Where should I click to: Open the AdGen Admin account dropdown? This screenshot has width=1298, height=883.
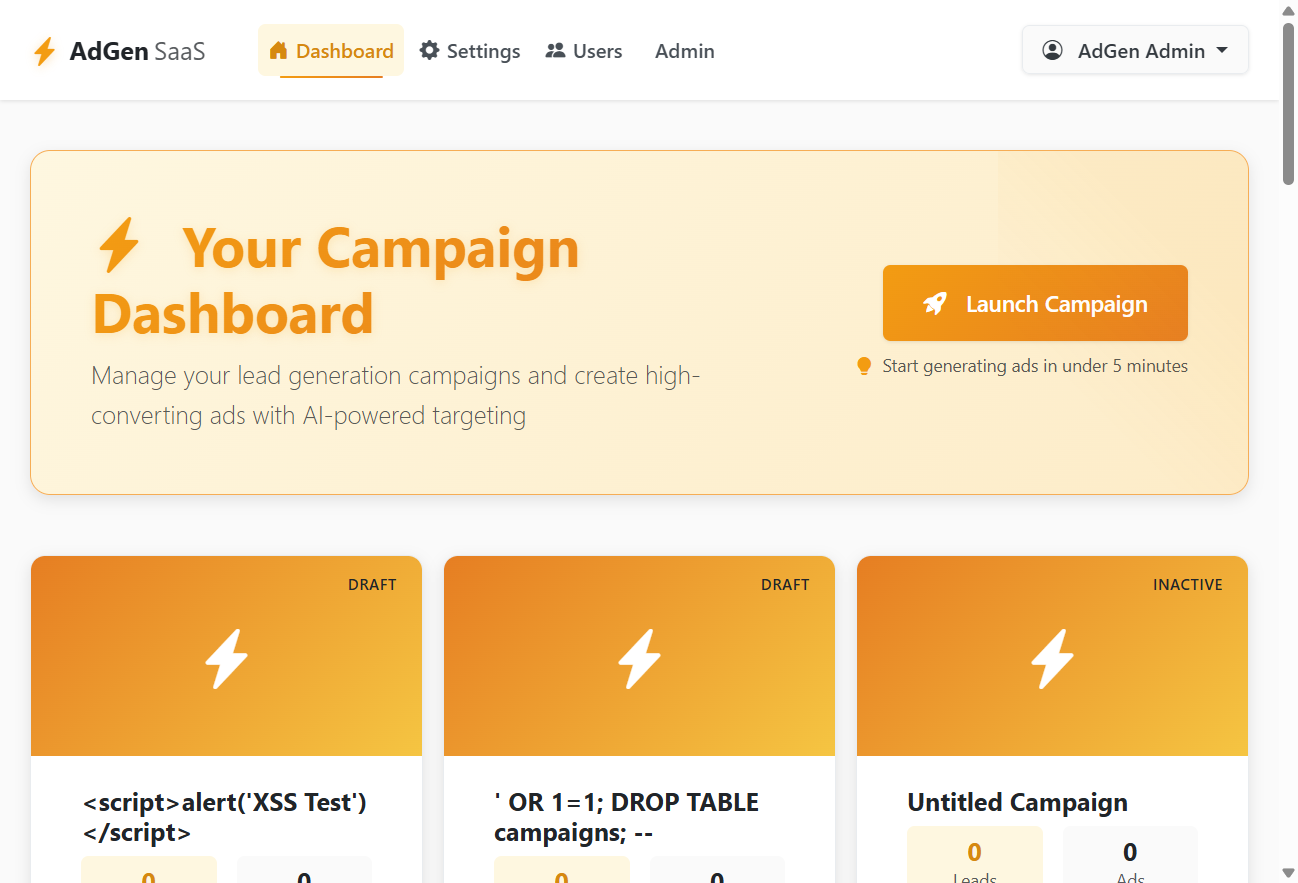[x=1135, y=50]
